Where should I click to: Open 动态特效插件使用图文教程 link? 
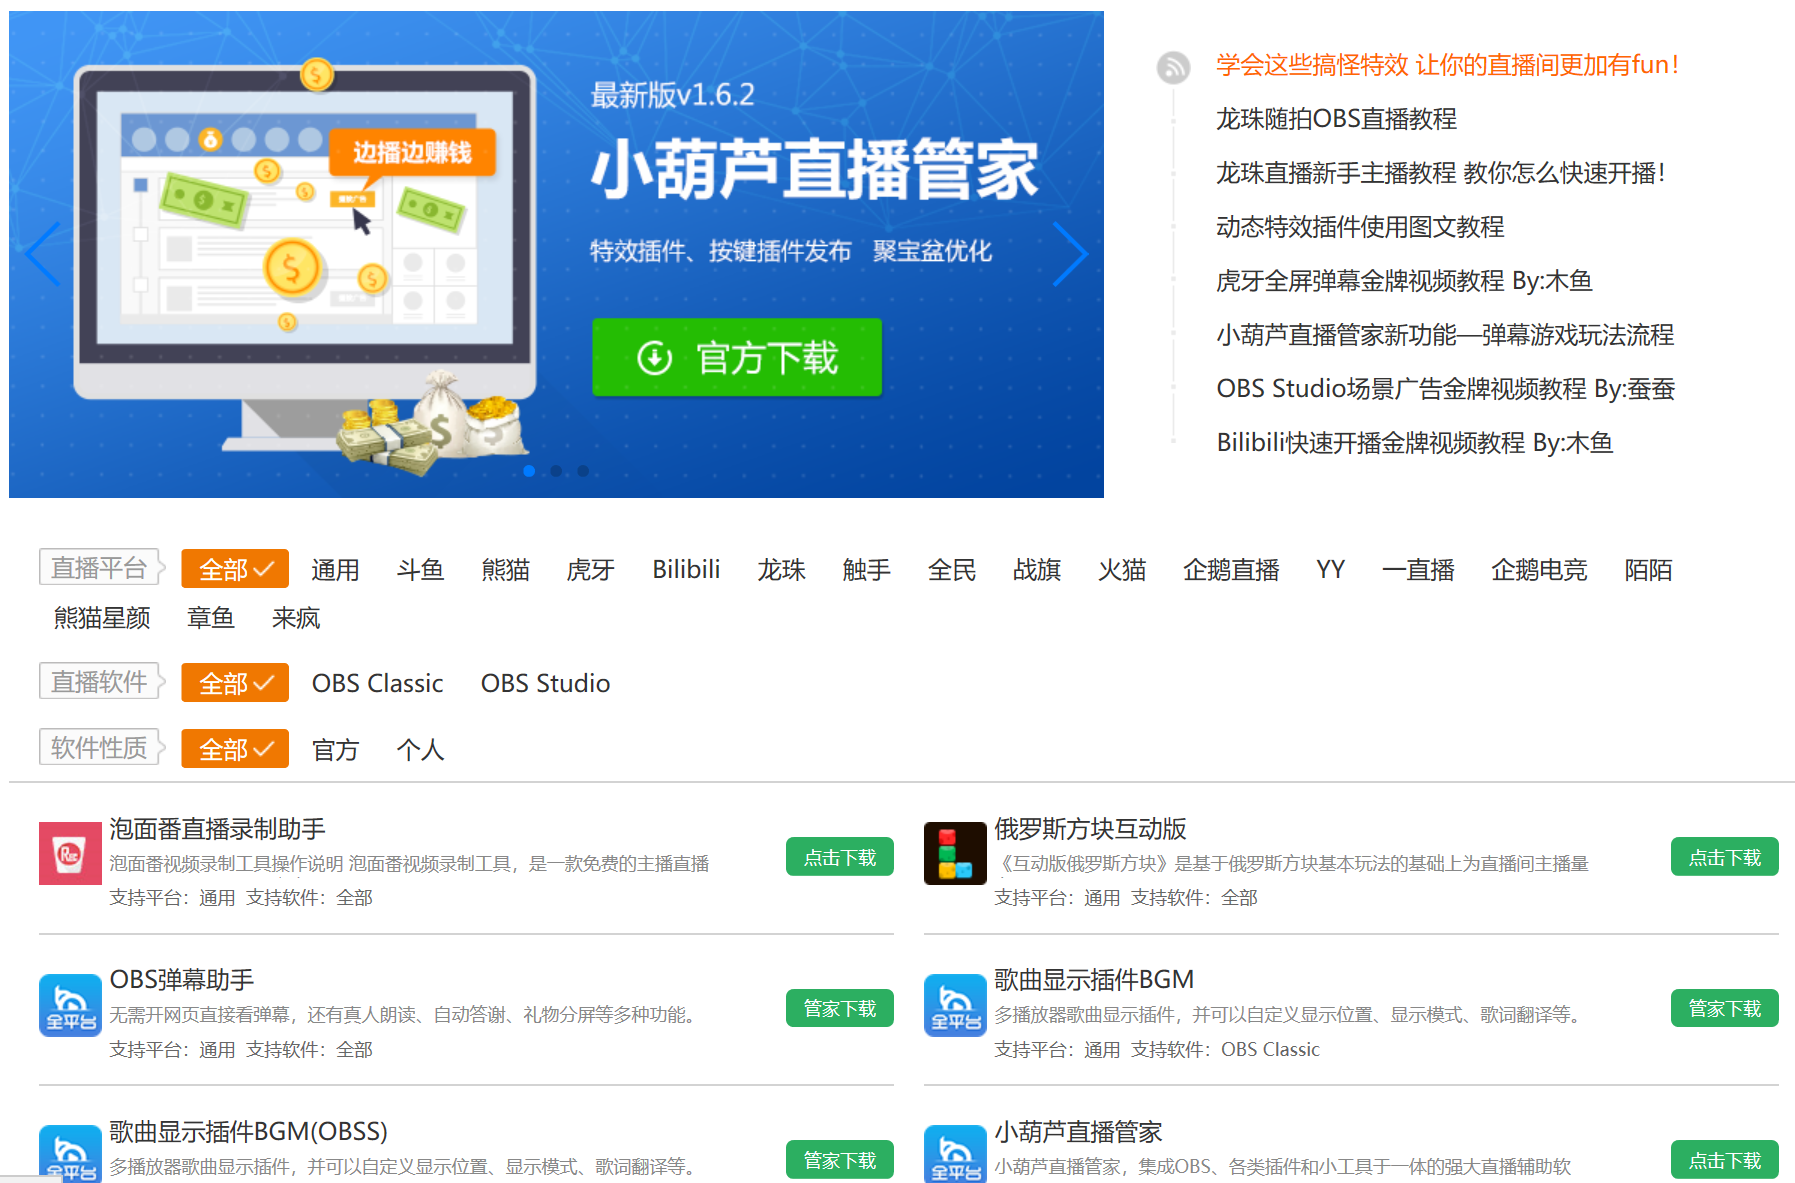1360,227
